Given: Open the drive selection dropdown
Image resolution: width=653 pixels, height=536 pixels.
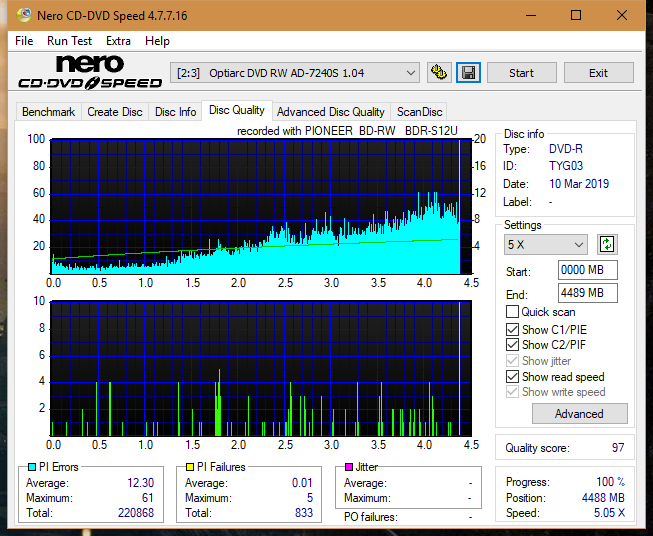Looking at the screenshot, I should [296, 73].
